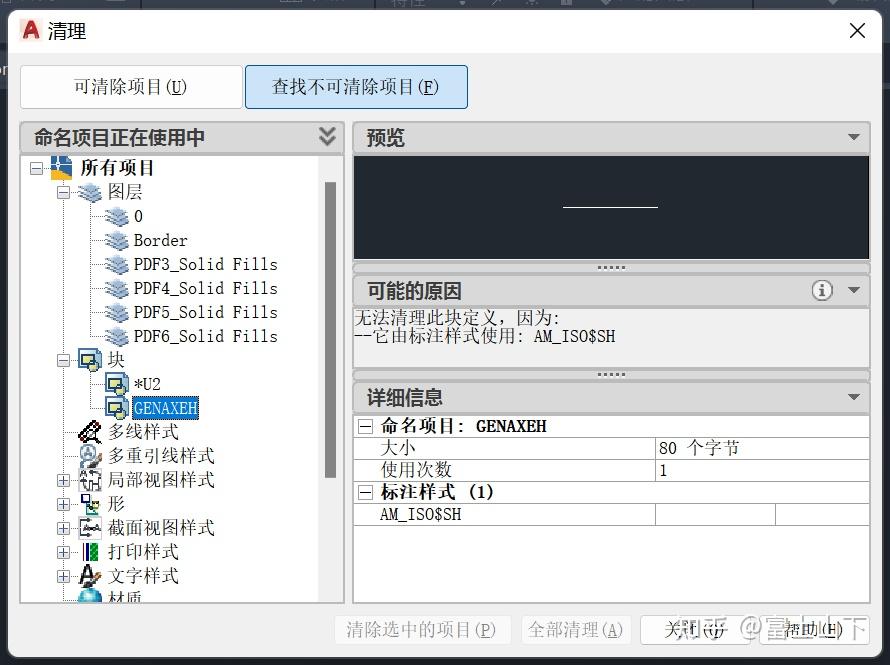Click the 打印样式 plot style icon

89,552
